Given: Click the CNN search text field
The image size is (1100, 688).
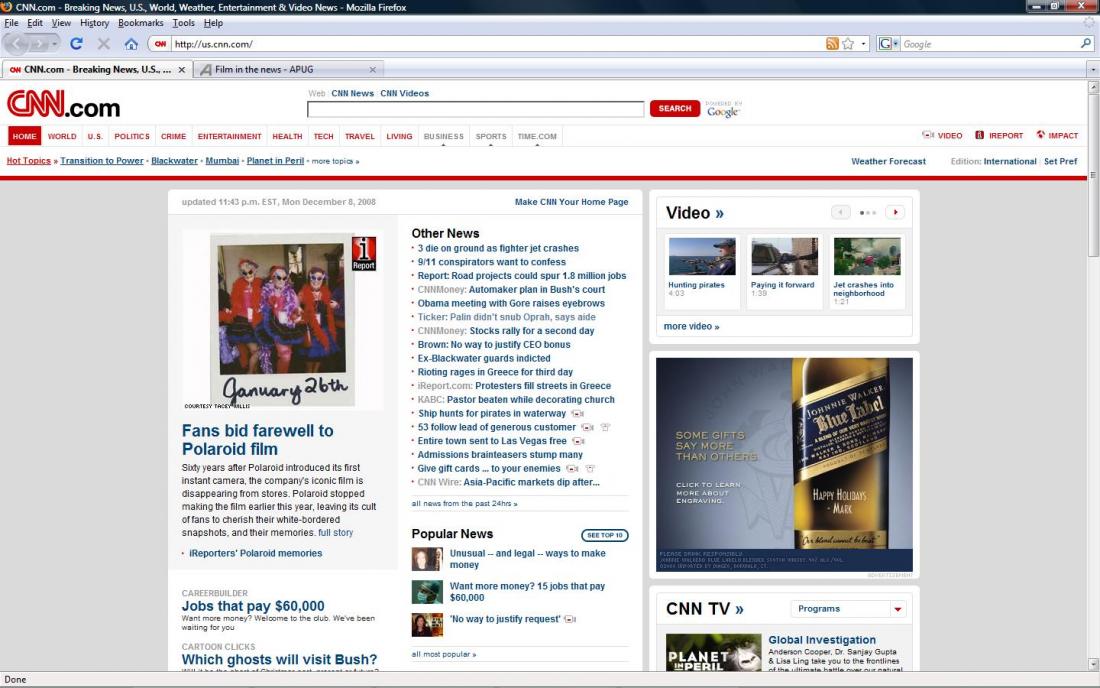Looking at the screenshot, I should 476,109.
